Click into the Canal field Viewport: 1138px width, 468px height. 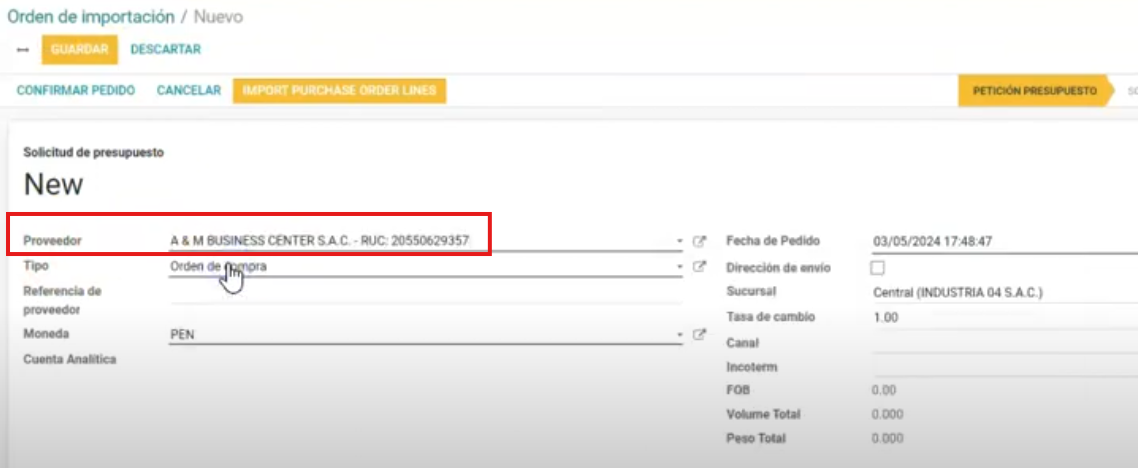click(x=1000, y=343)
